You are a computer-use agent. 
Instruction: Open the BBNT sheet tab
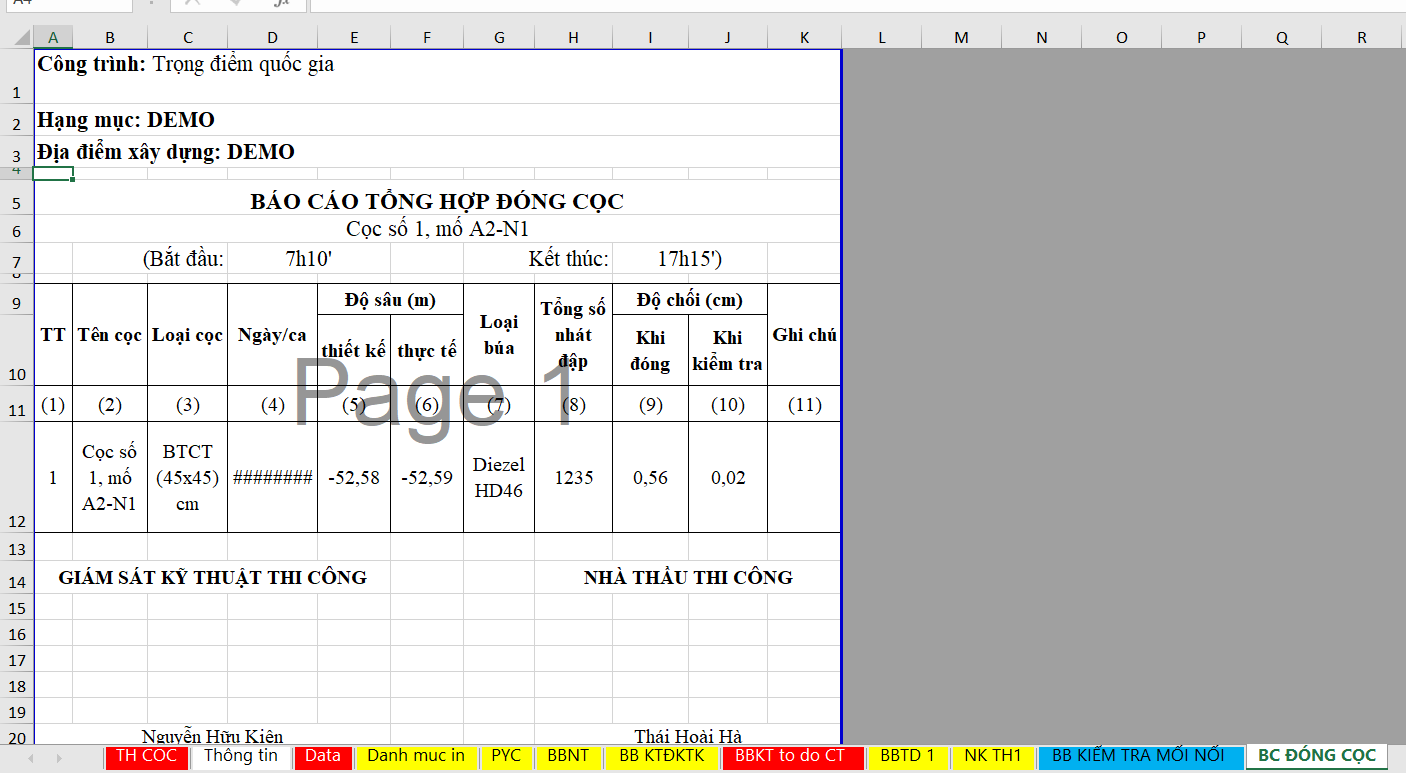tap(568, 756)
